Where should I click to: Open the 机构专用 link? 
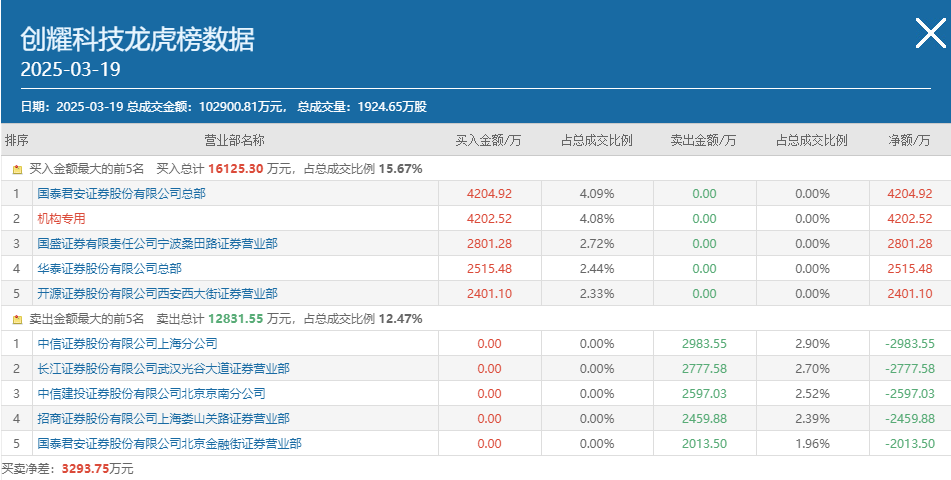point(61,218)
